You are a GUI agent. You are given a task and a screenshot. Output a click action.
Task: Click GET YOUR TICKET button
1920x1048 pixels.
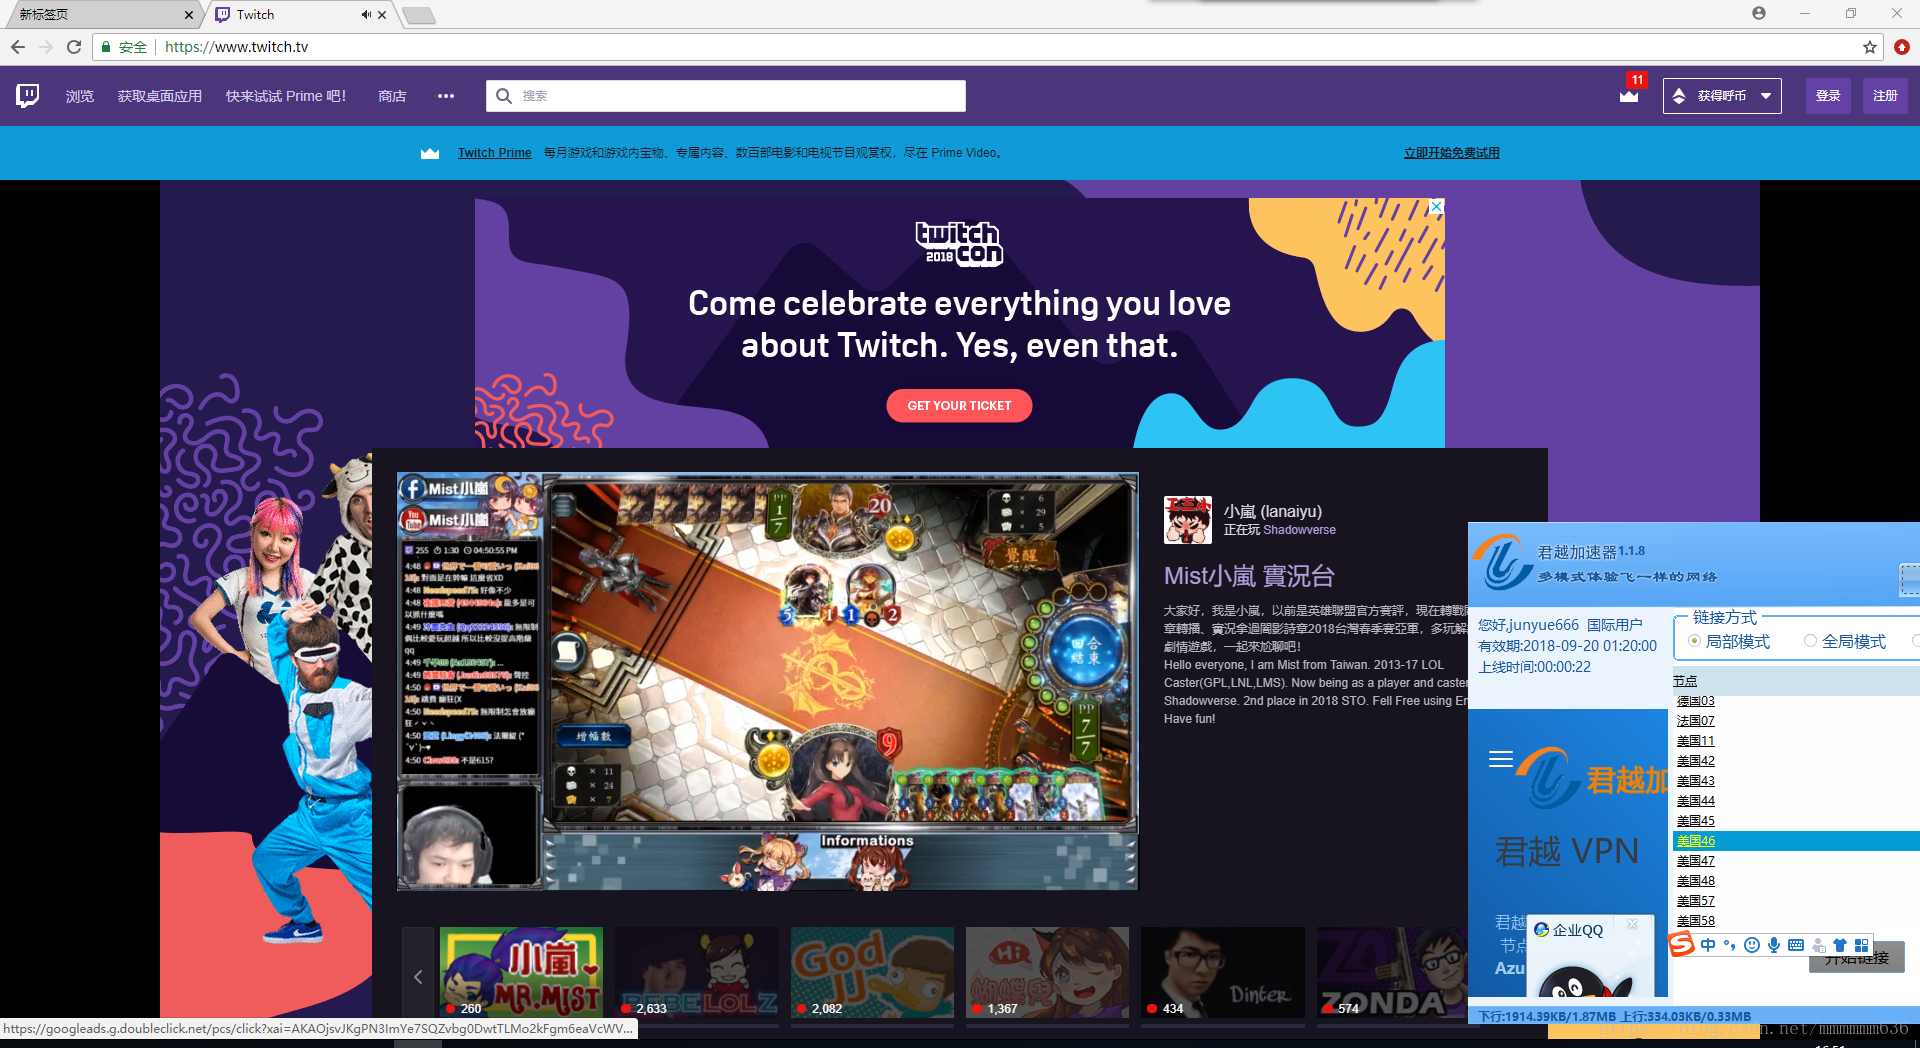click(959, 406)
